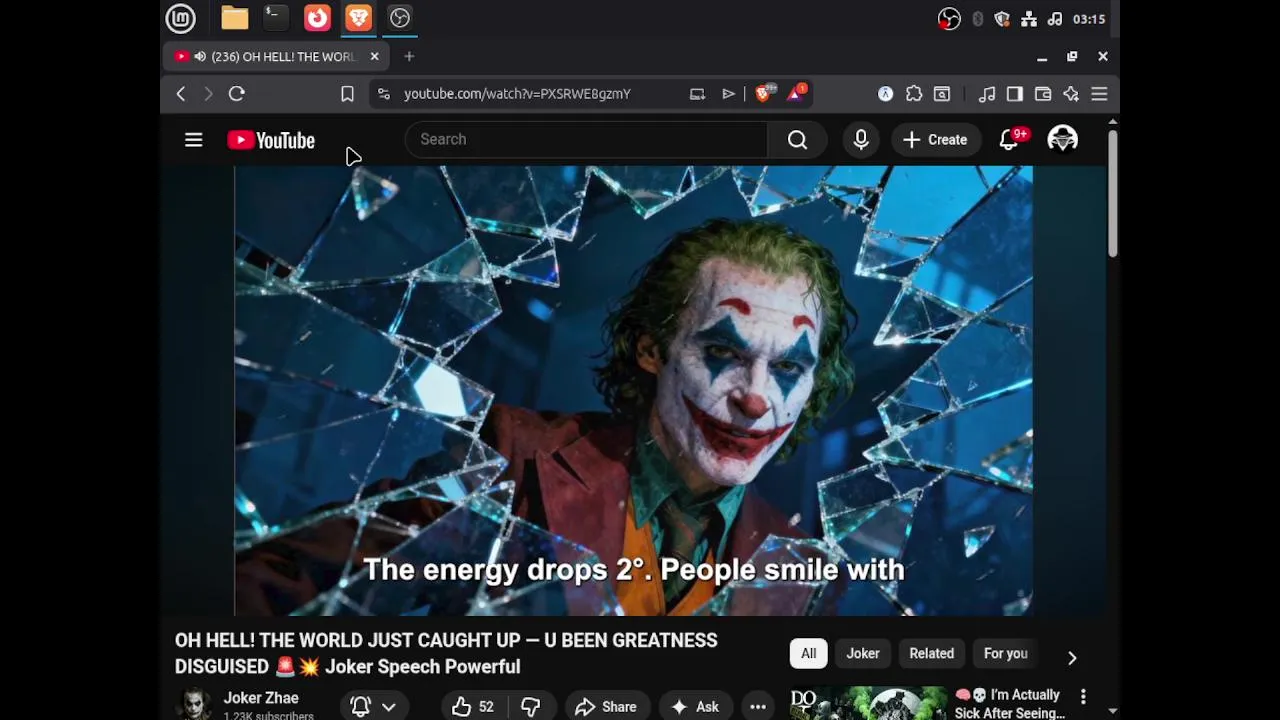Open the Extensions puzzle-piece menu
1280x720 pixels.
(x=914, y=94)
